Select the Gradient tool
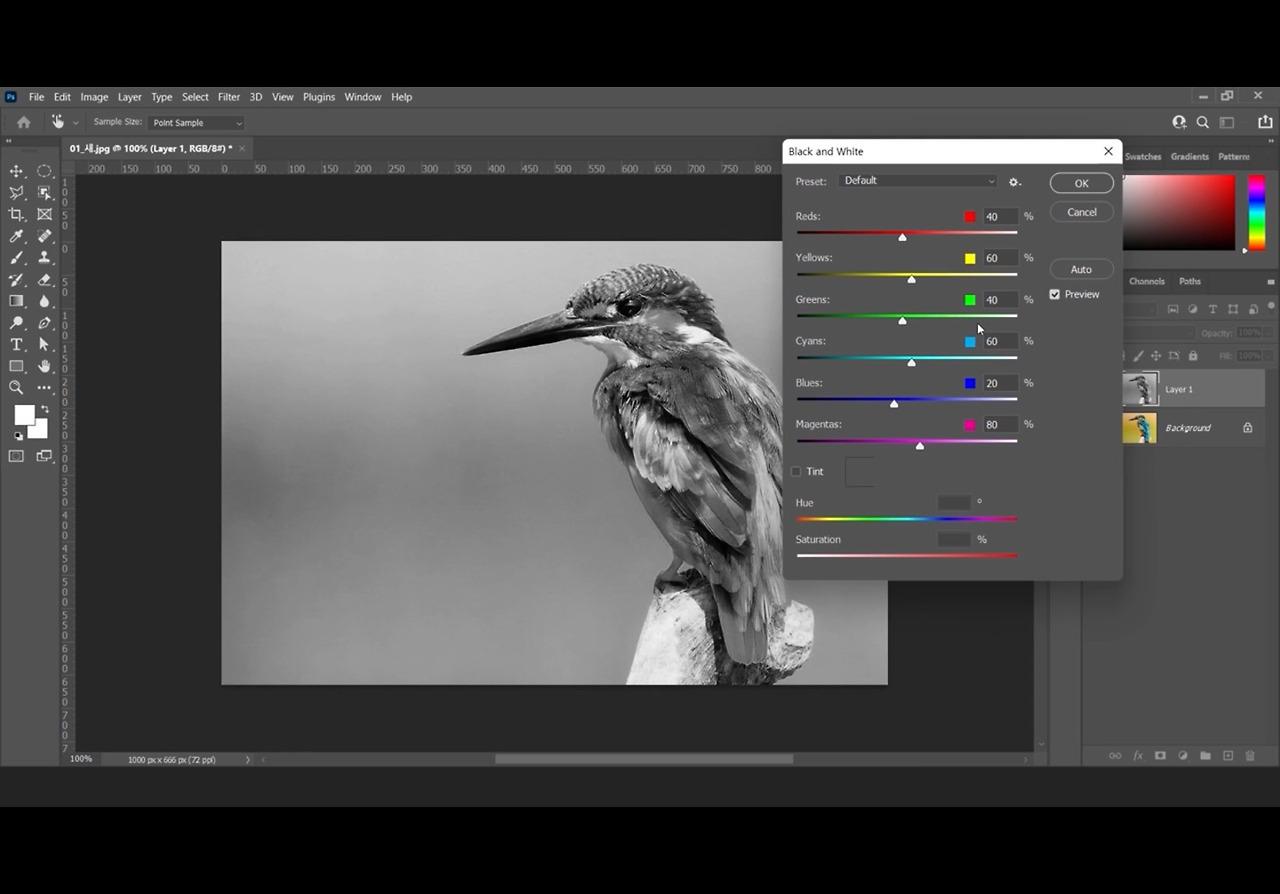Viewport: 1280px width, 894px height. [17, 301]
